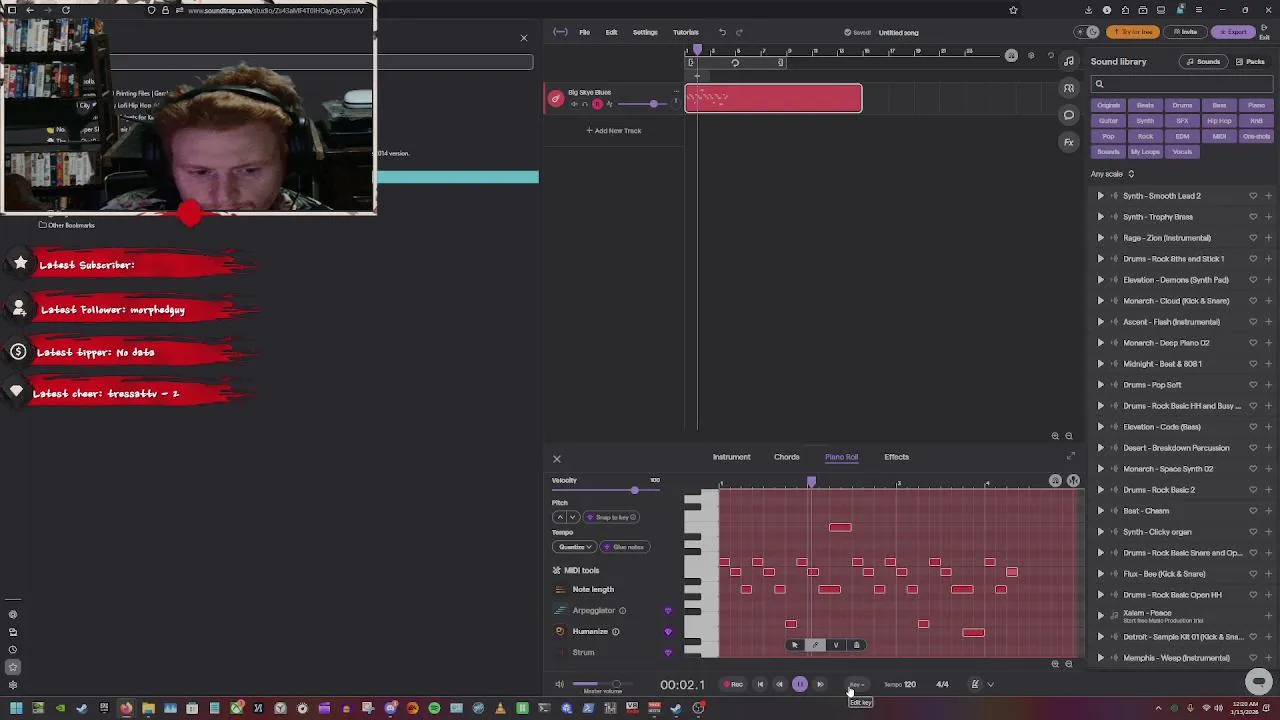Click the delete notes trash icon

[856, 645]
